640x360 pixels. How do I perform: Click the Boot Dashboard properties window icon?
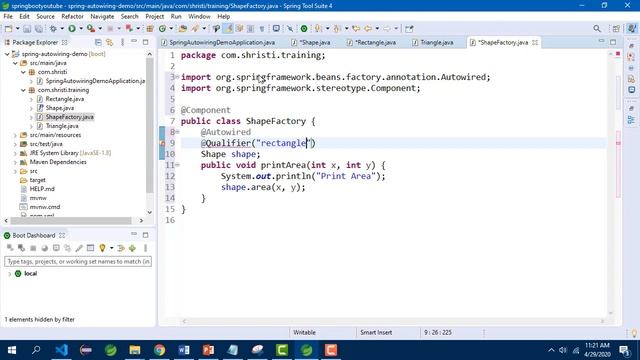click(91, 248)
